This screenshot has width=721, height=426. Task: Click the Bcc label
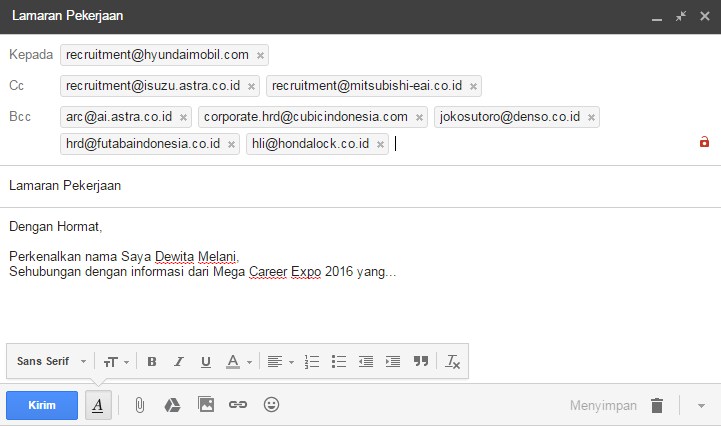pos(20,116)
